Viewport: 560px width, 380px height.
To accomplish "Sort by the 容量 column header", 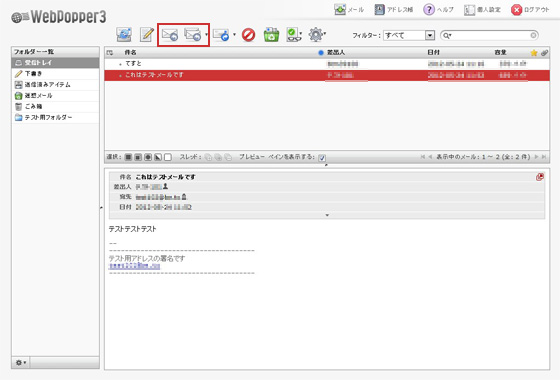I will point(500,52).
